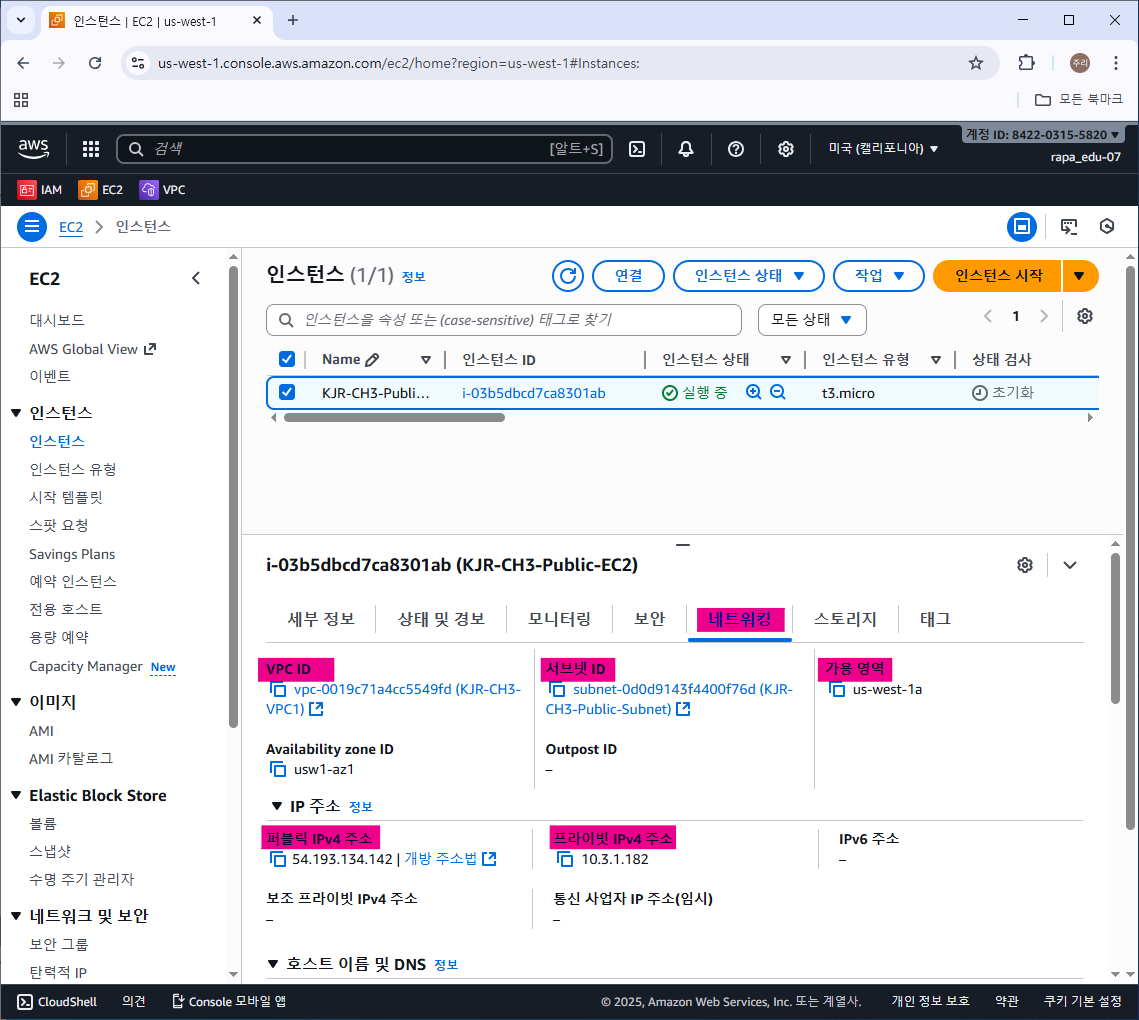Collapse the 호스트 이름 및 DNS section
This screenshot has width=1139, height=1020.
[x=273, y=965]
